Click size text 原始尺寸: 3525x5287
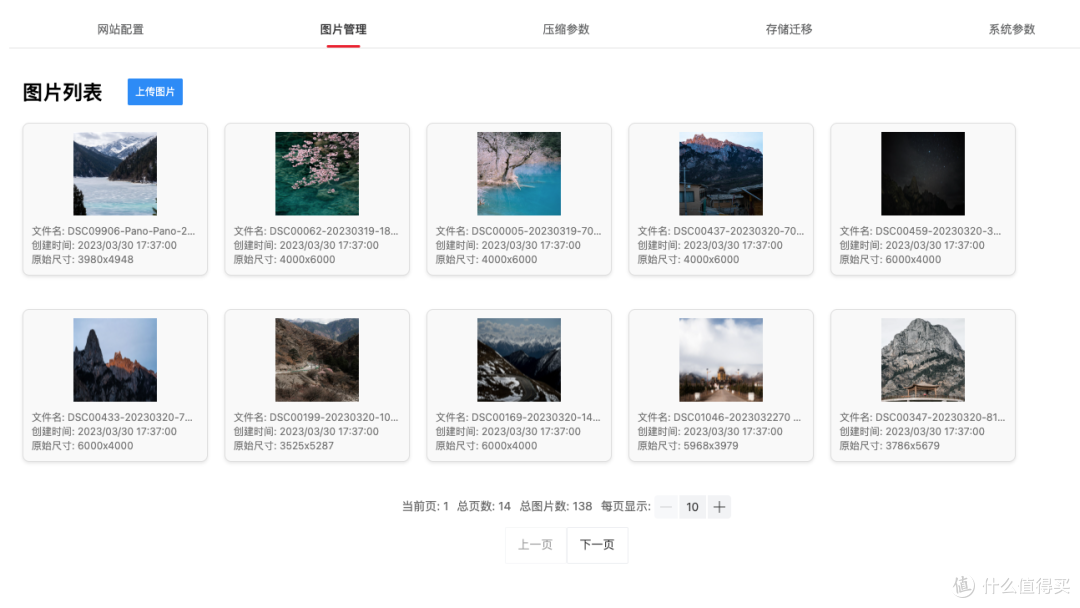The image size is (1080, 608). click(x=284, y=445)
